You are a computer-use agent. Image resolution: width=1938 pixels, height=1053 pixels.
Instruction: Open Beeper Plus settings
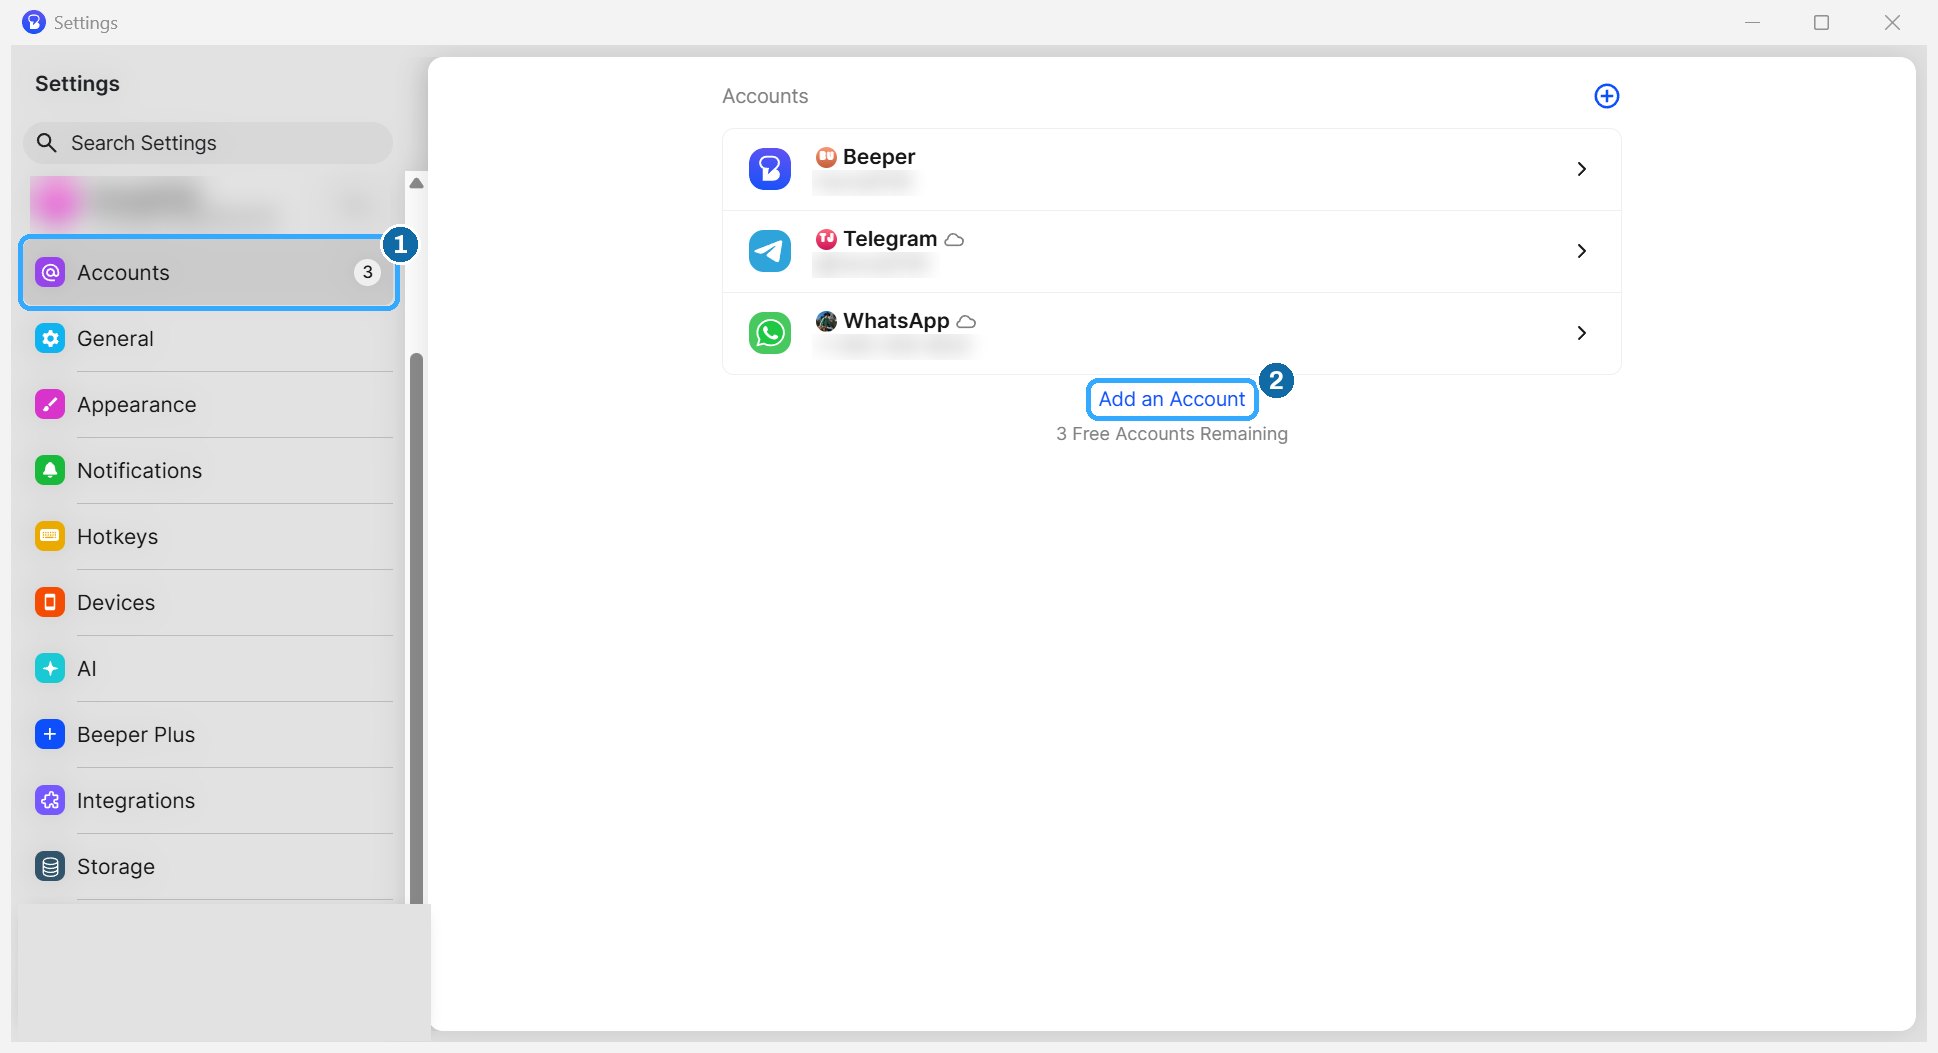click(x=209, y=734)
